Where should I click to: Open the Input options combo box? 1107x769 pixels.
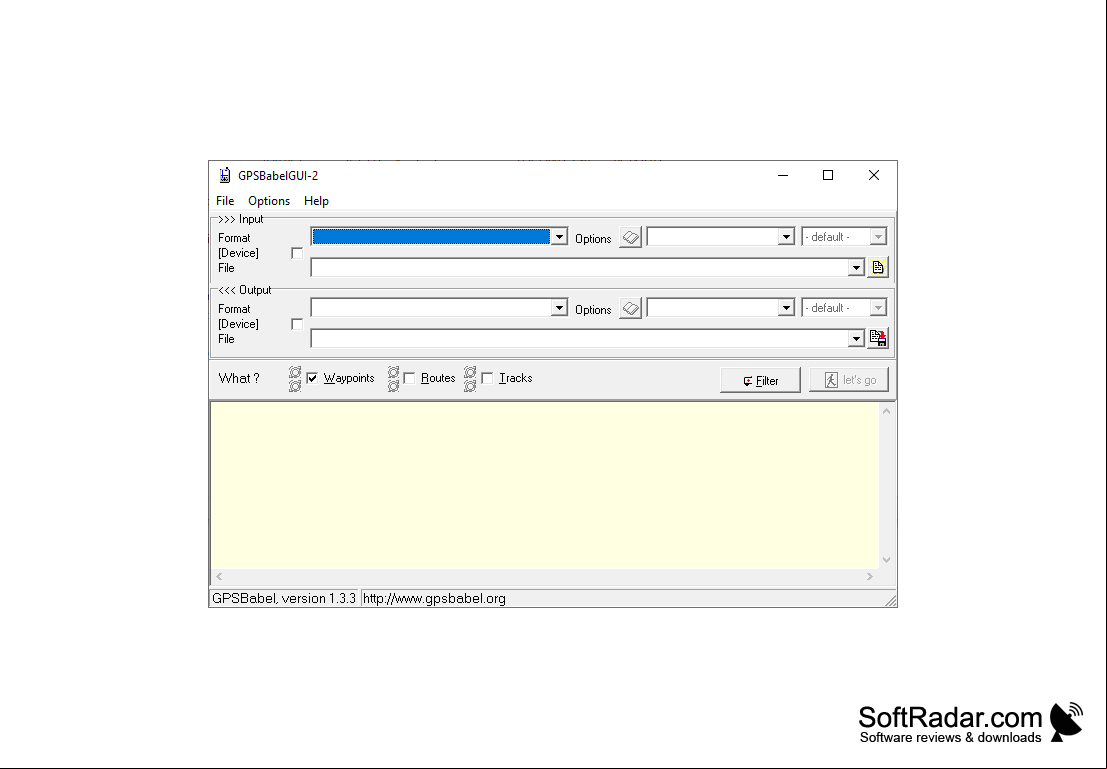click(721, 237)
